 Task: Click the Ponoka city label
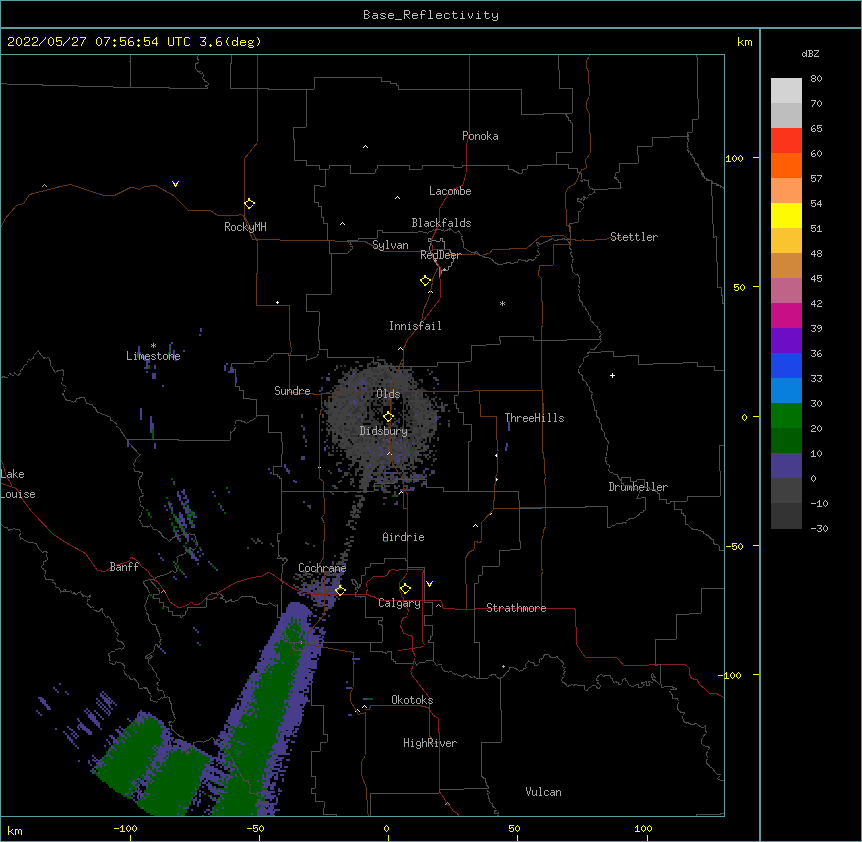(480, 136)
